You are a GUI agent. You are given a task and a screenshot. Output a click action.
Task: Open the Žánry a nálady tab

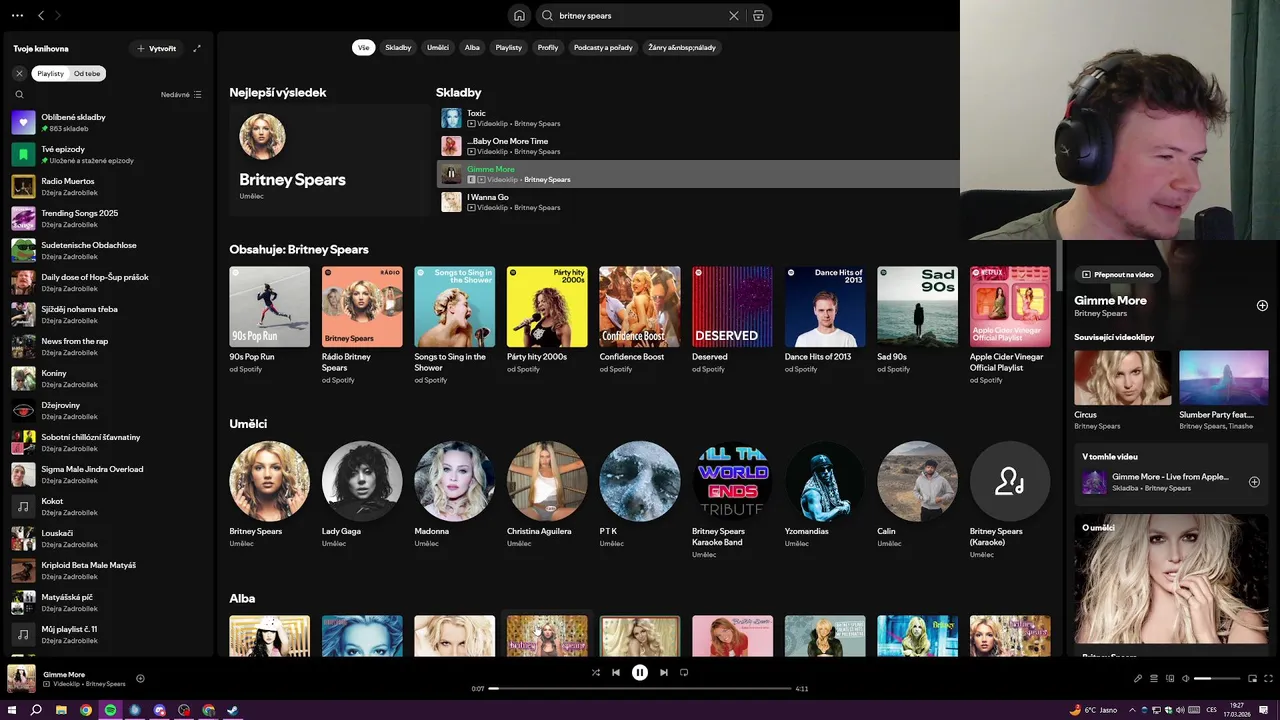(x=682, y=47)
